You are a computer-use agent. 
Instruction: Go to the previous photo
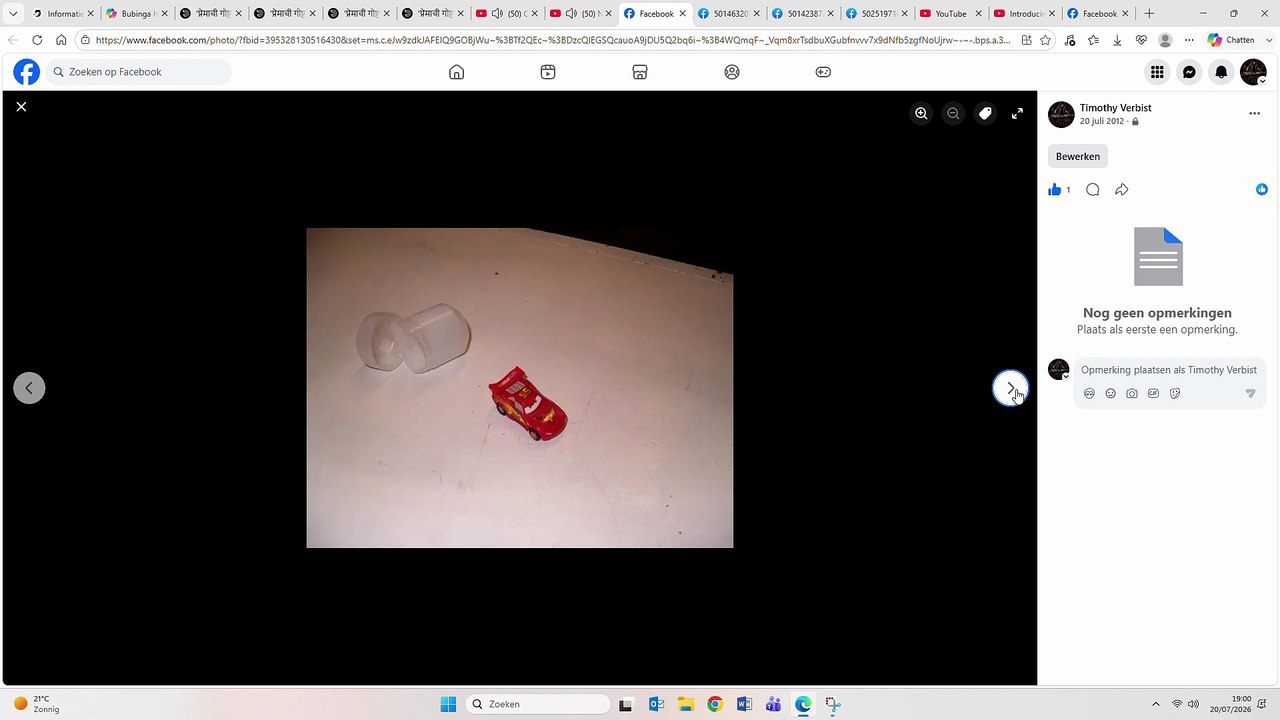(x=29, y=388)
